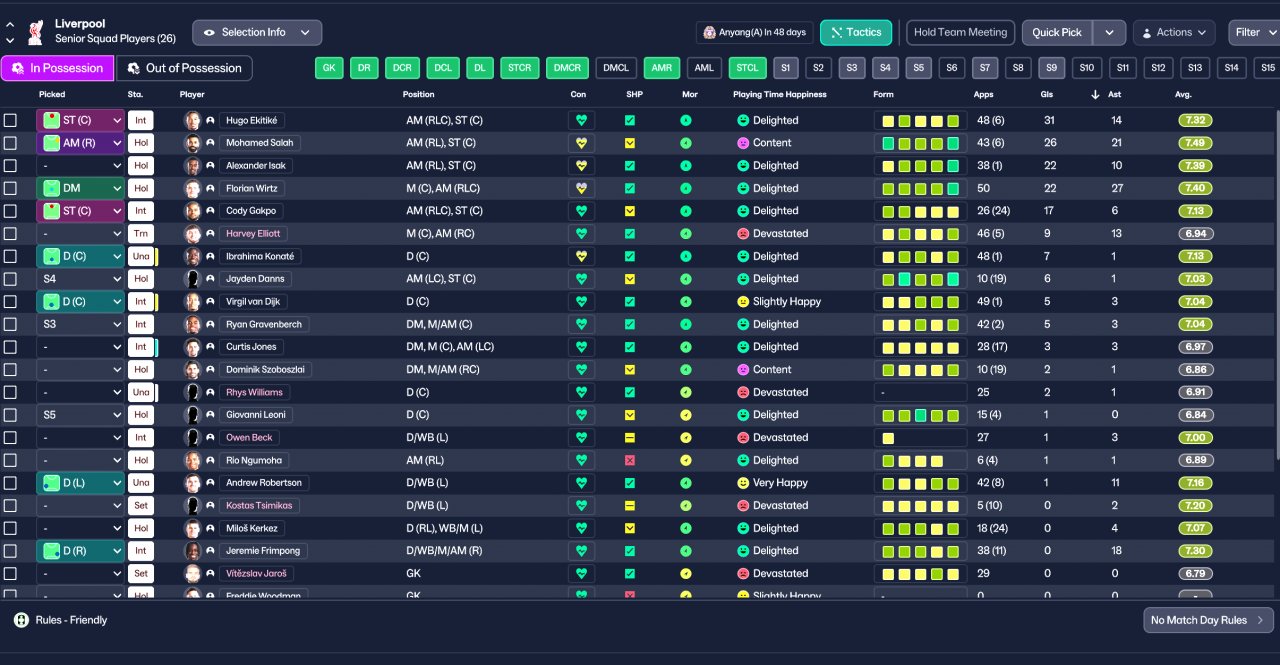Sort by the Playing Time Happiness column
Image resolution: width=1280 pixels, height=665 pixels.
pos(780,94)
